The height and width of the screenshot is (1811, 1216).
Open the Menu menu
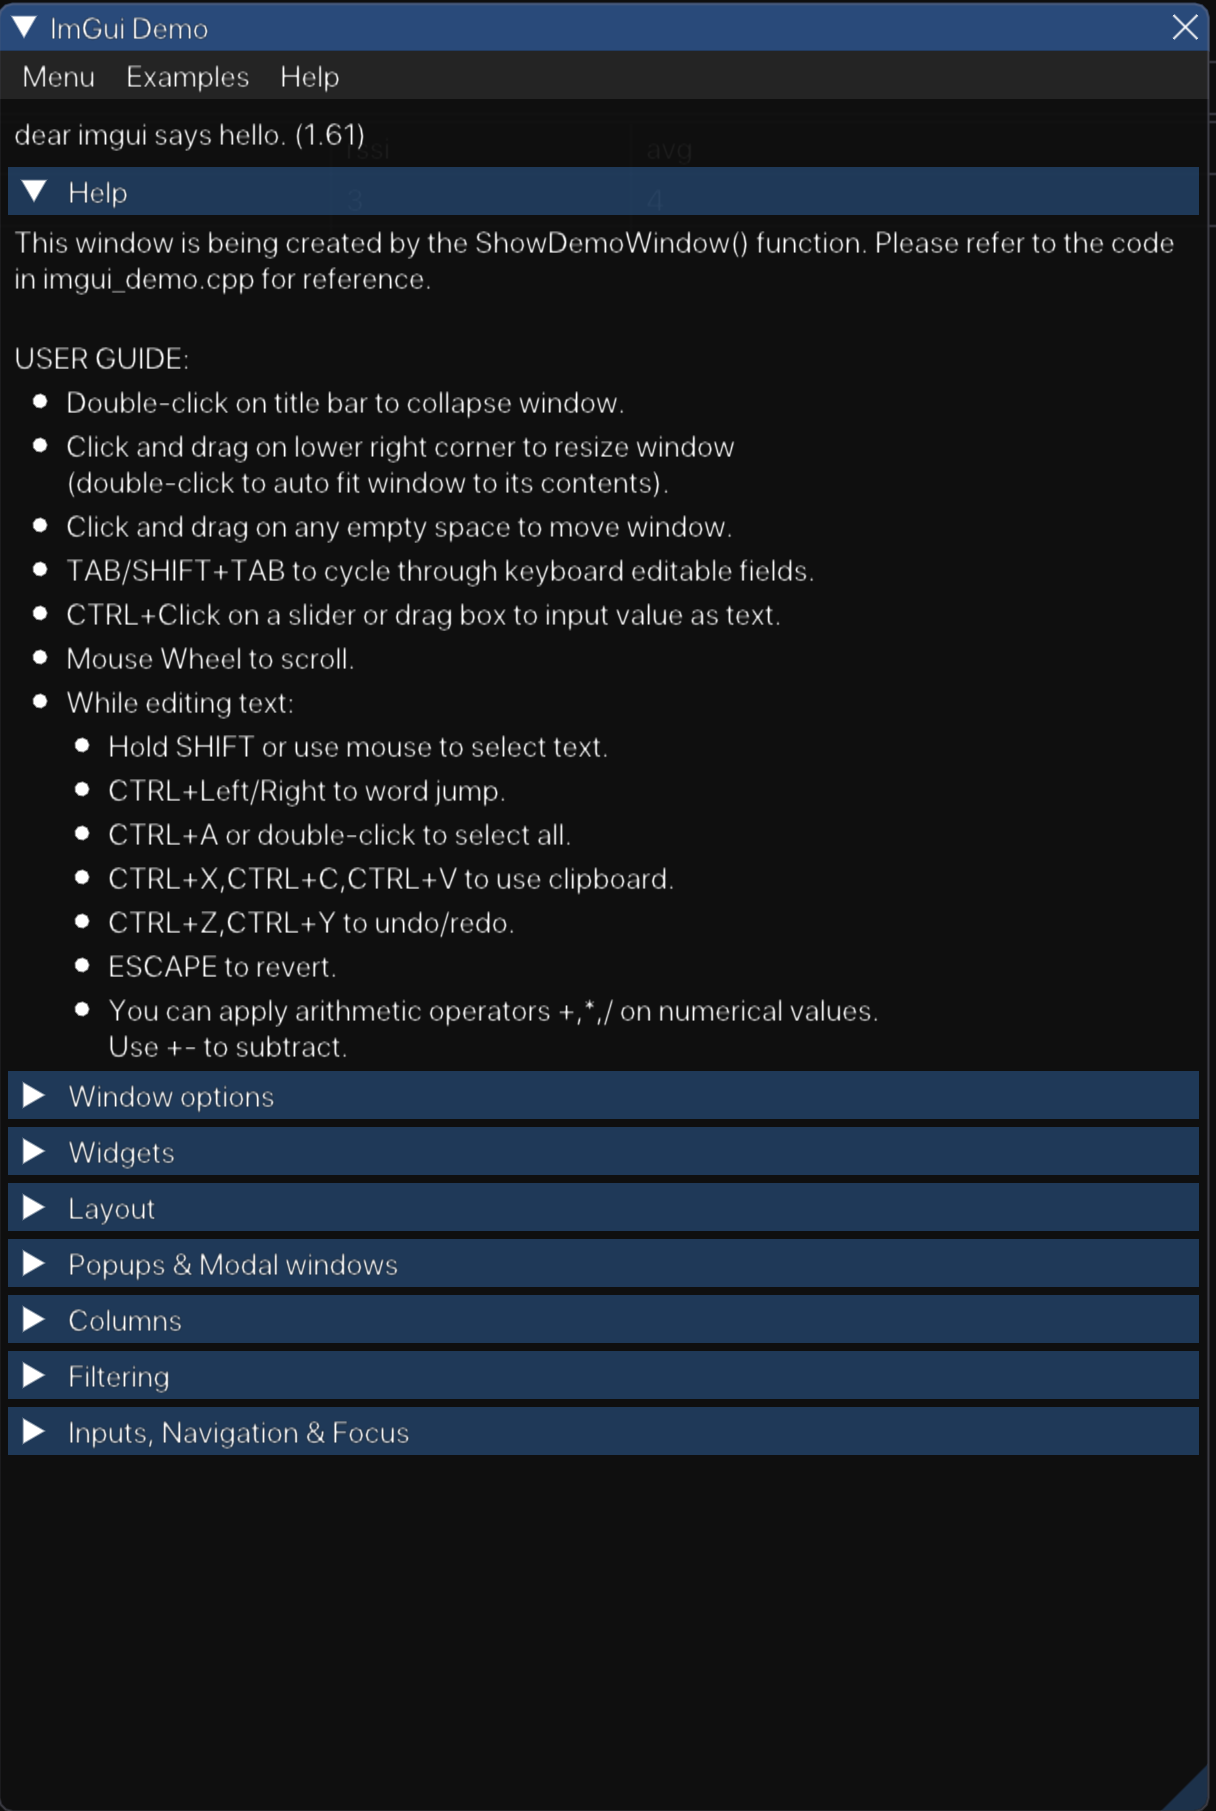(57, 76)
